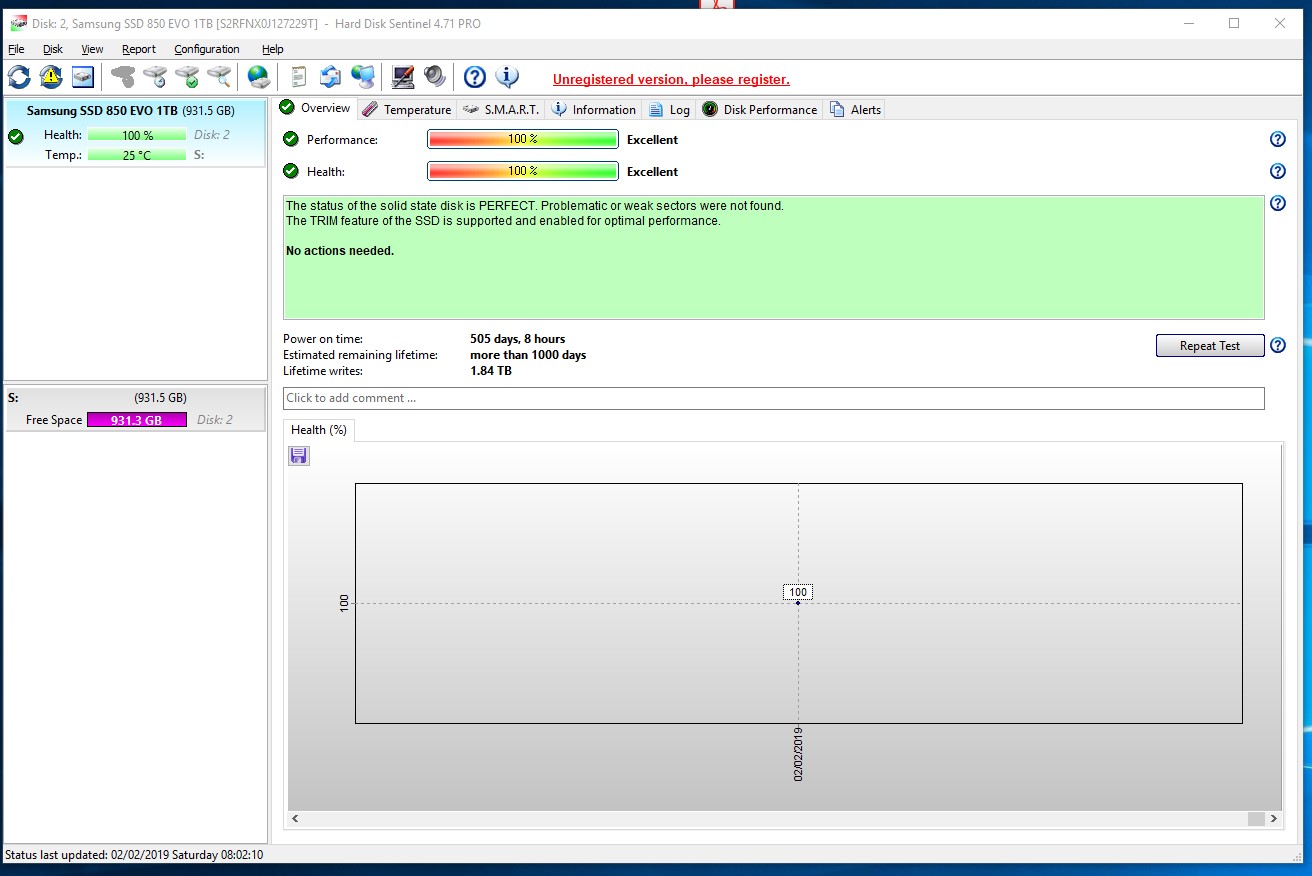Click the help icon beside Performance row
The image size is (1312, 876).
pyautogui.click(x=1277, y=140)
